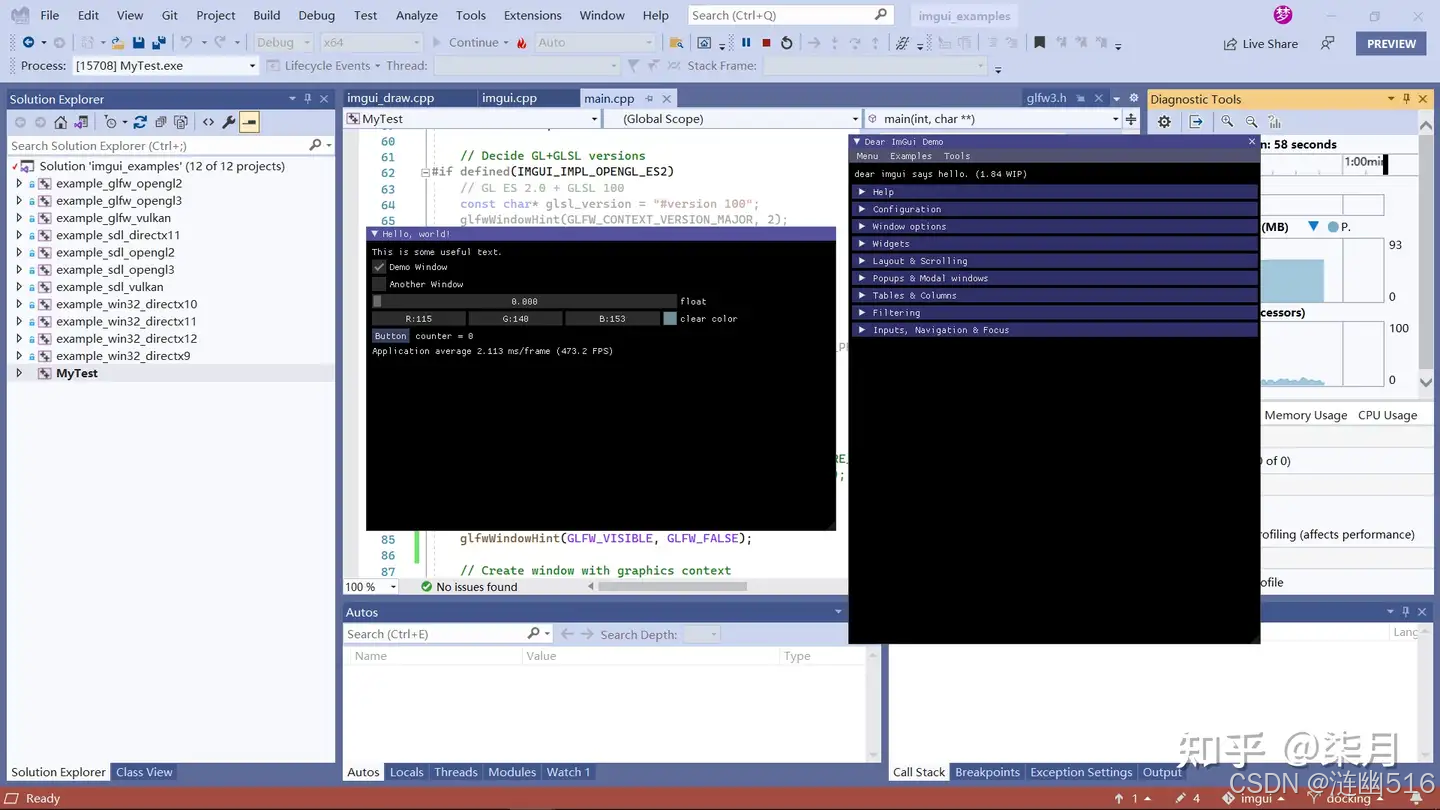Select example_sdl_vulkan in Solution Explorer
Screen dimensions: 1440x810
tap(109, 287)
